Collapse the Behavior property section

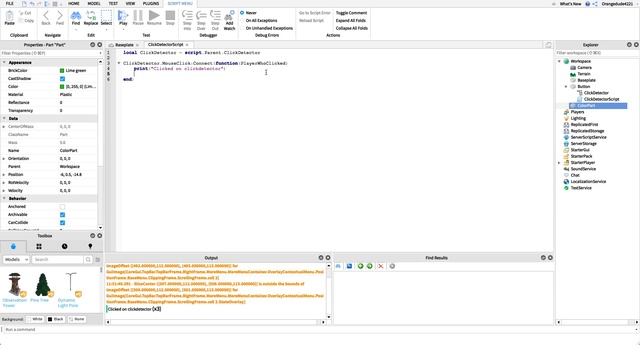pyautogui.click(x=4, y=198)
